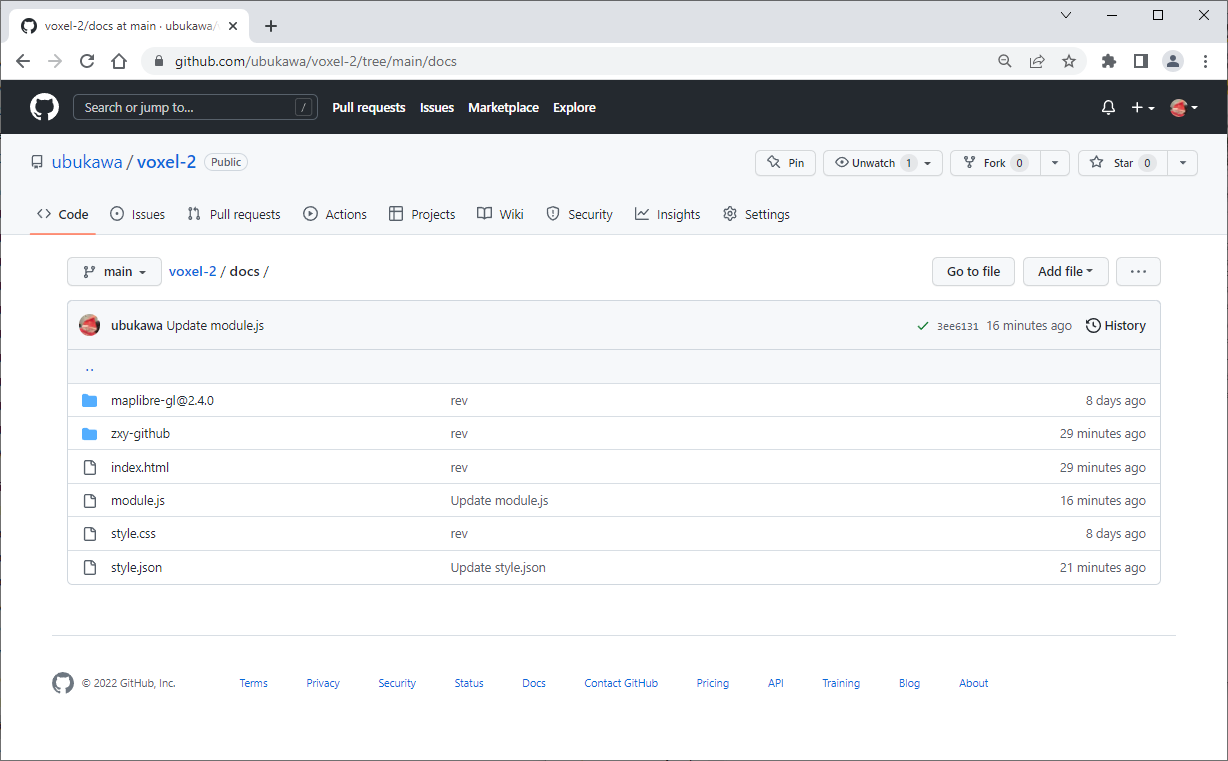Click voxel-2 in the breadcrumb path
Viewport: 1228px width, 761px height.
193,271
